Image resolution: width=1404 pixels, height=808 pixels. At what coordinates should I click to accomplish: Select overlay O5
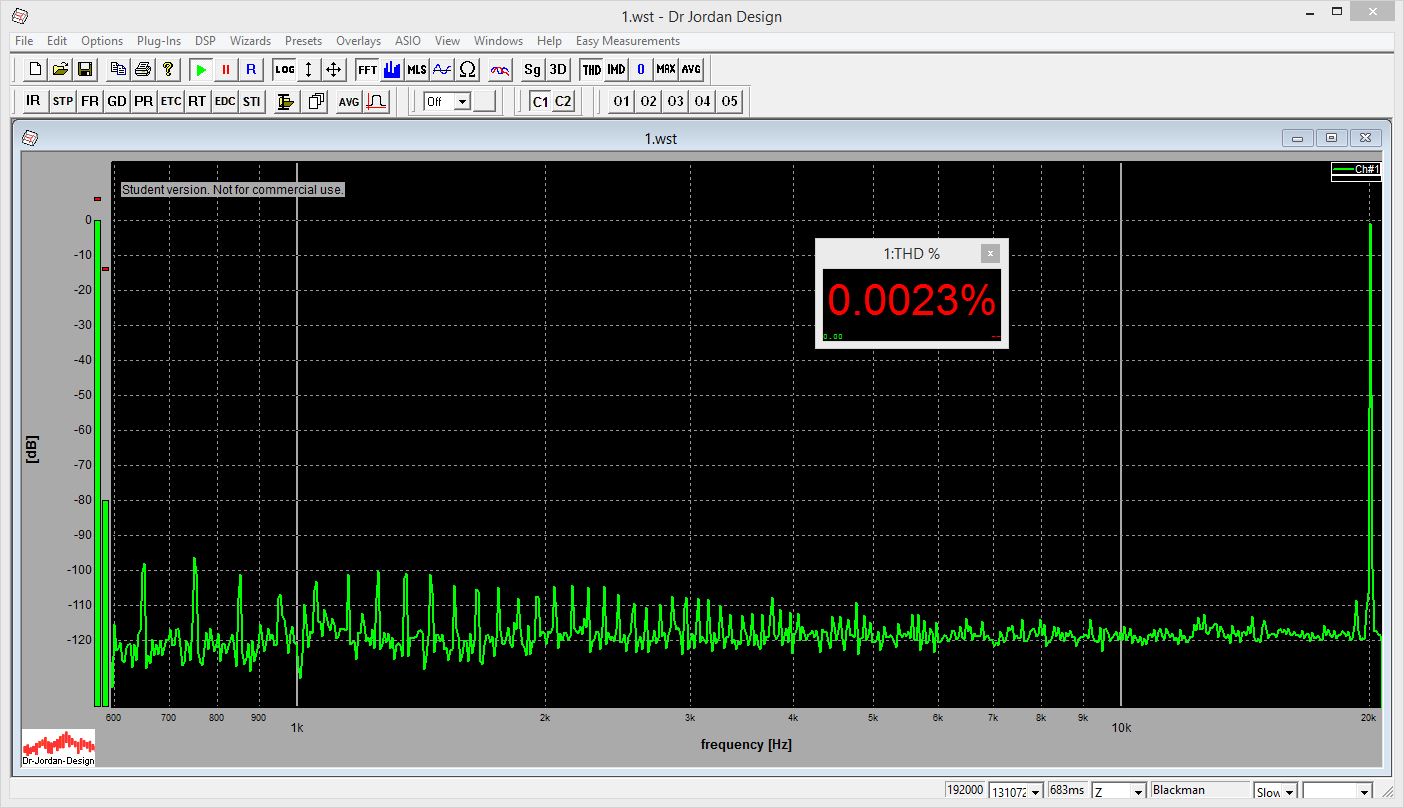(x=730, y=101)
